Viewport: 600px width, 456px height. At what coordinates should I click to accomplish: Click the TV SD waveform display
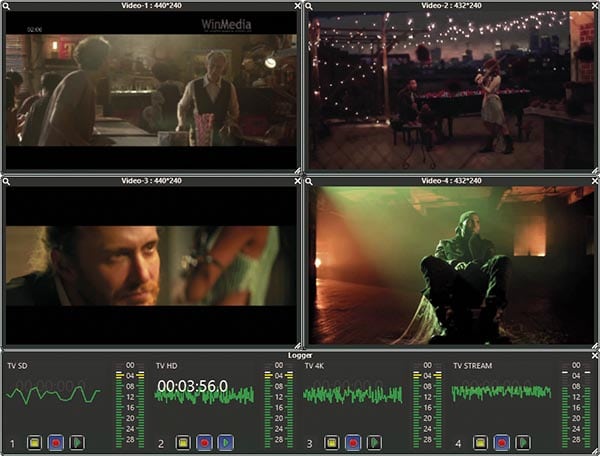tap(54, 395)
